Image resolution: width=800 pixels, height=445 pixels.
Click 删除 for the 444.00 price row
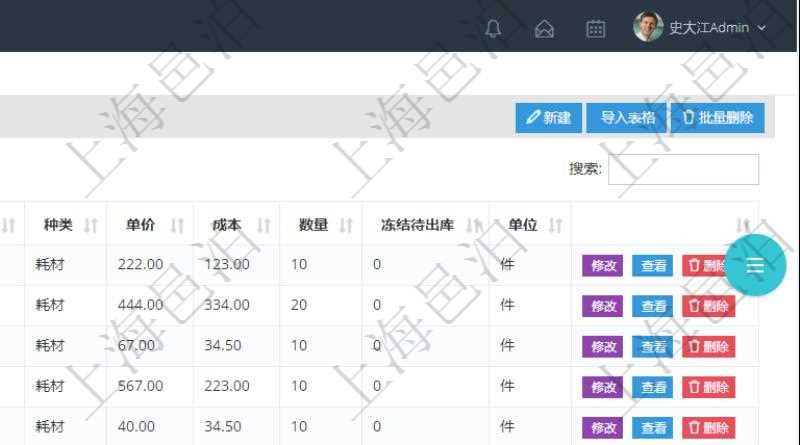[x=709, y=306]
